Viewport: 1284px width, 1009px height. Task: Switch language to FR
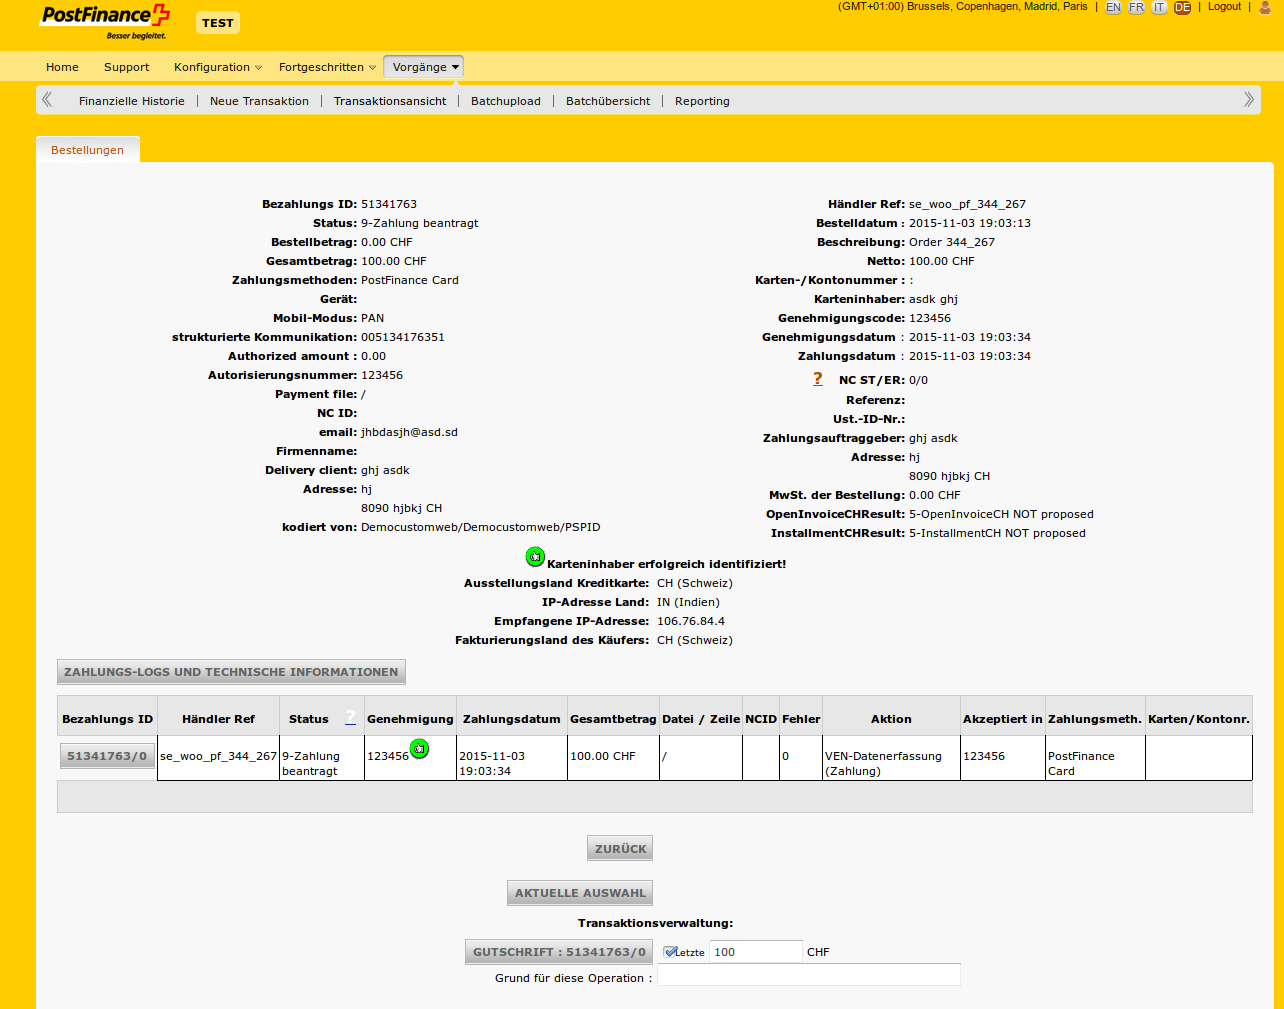click(x=1136, y=7)
